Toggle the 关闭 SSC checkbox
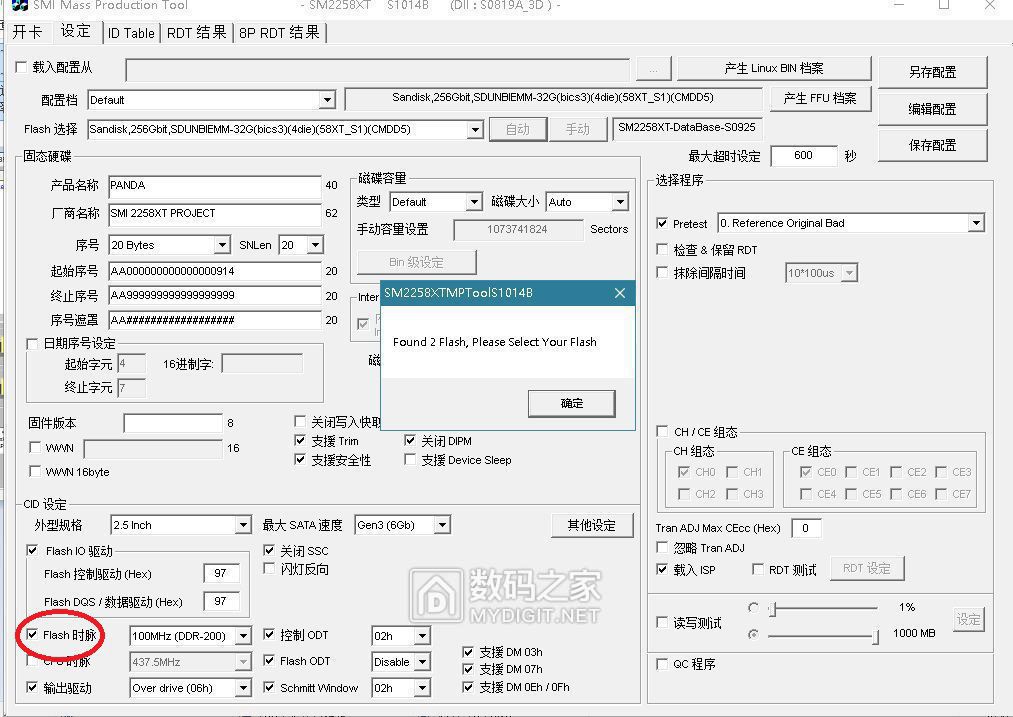 [x=269, y=551]
